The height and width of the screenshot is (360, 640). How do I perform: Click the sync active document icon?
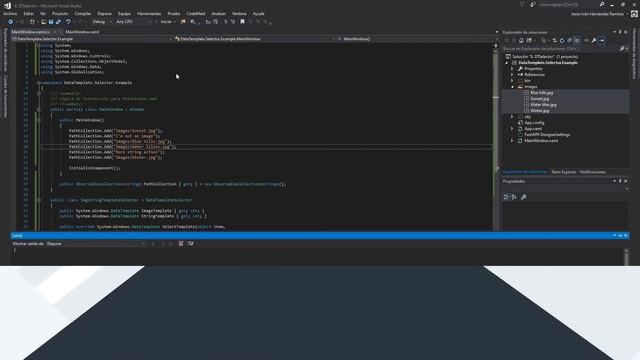pos(555,40)
